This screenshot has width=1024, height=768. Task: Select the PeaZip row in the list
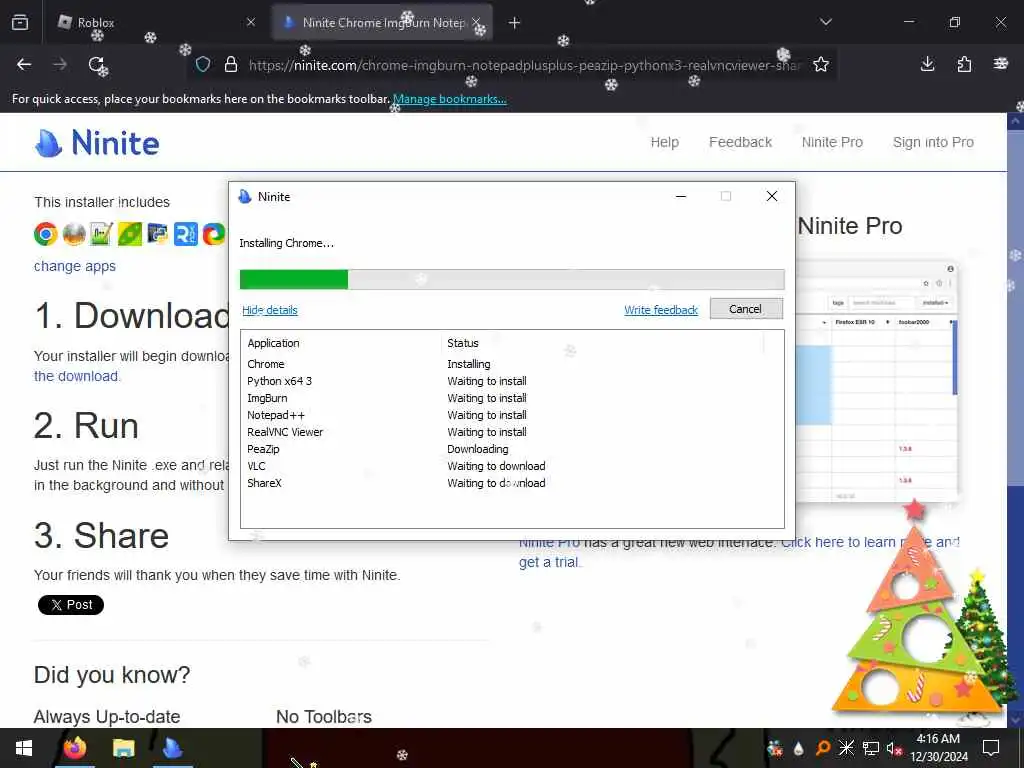512,449
